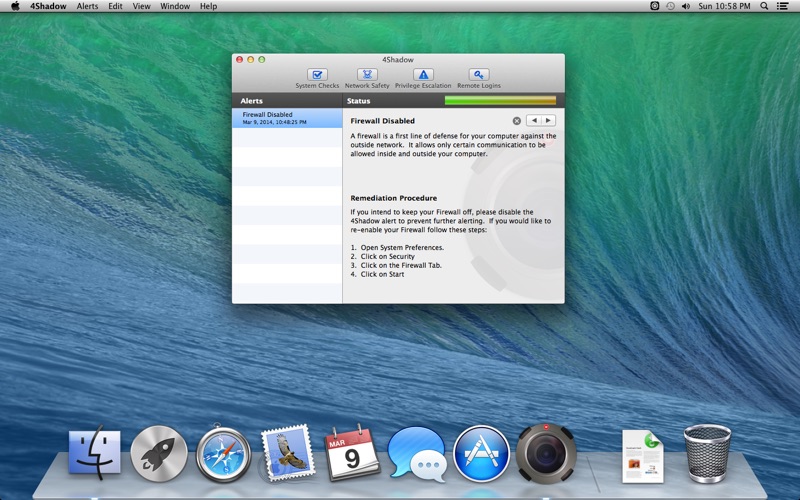Click step text 'Click on the Firewall Tab.'

pos(401,265)
